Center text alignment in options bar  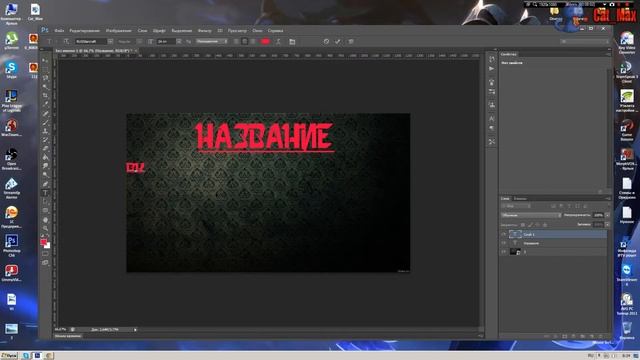[x=244, y=41]
